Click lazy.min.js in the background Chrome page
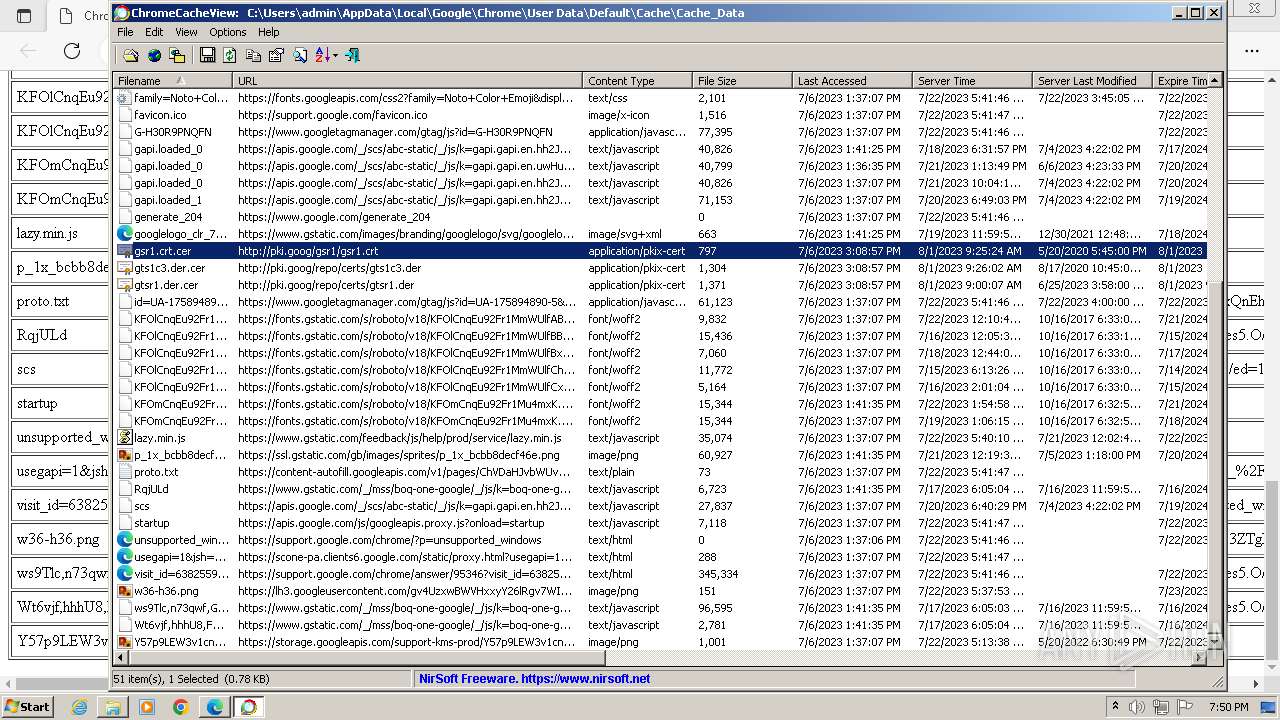The image size is (1280, 720). [46, 233]
